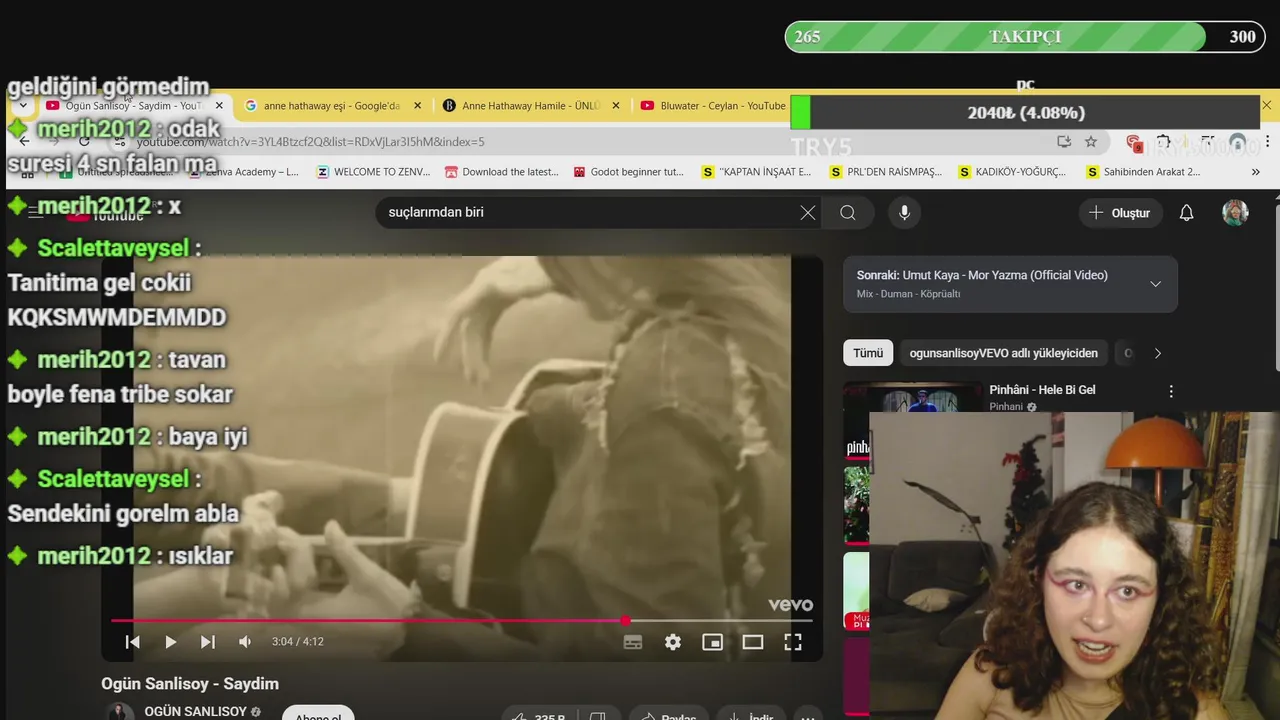Open YouTube notifications bell

coord(1186,213)
